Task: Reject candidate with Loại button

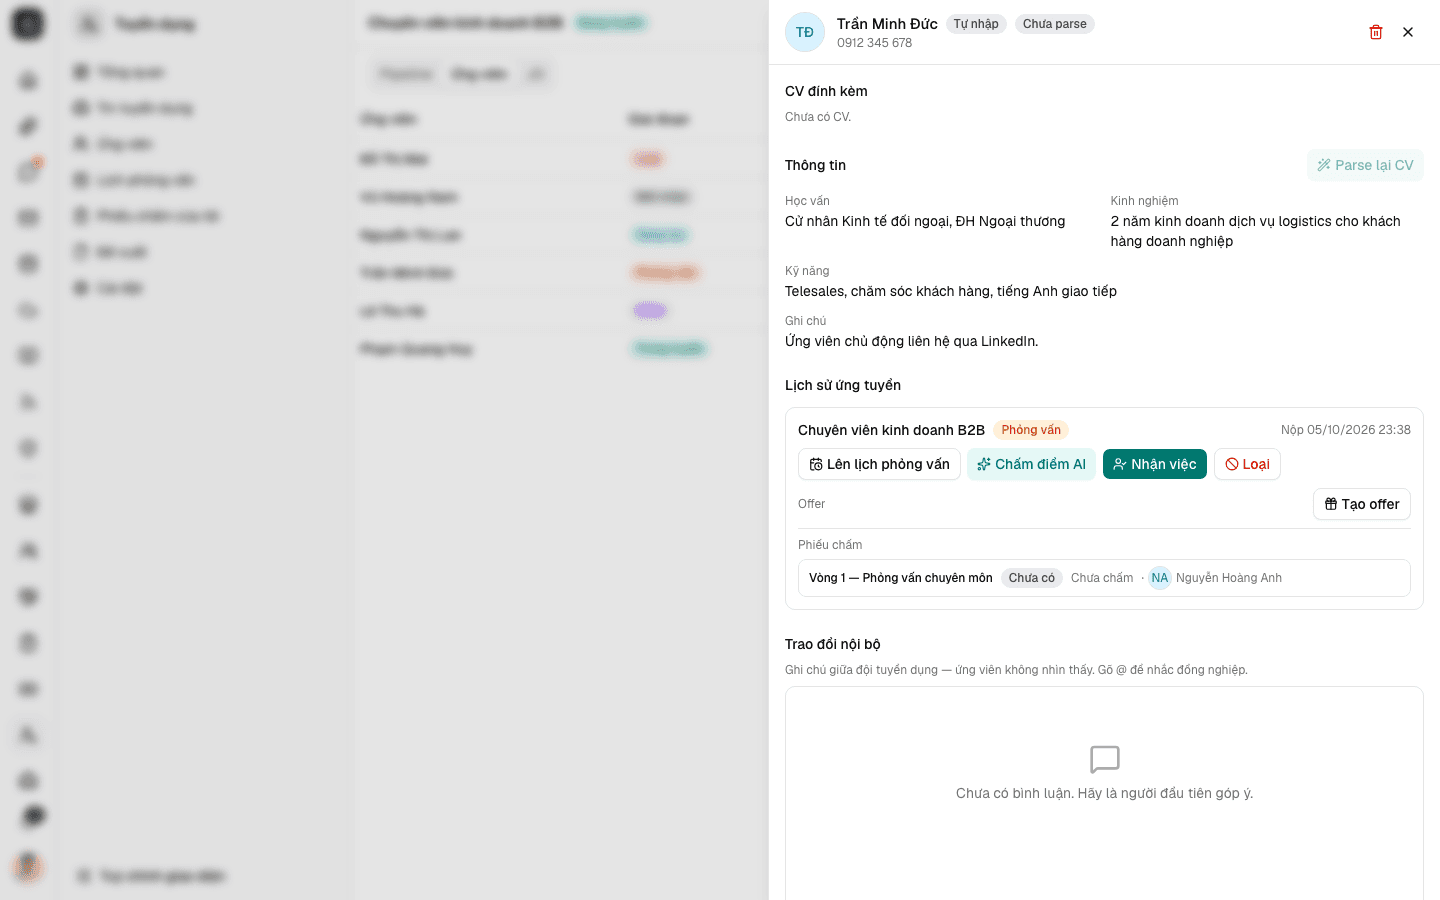Action: (x=1247, y=464)
